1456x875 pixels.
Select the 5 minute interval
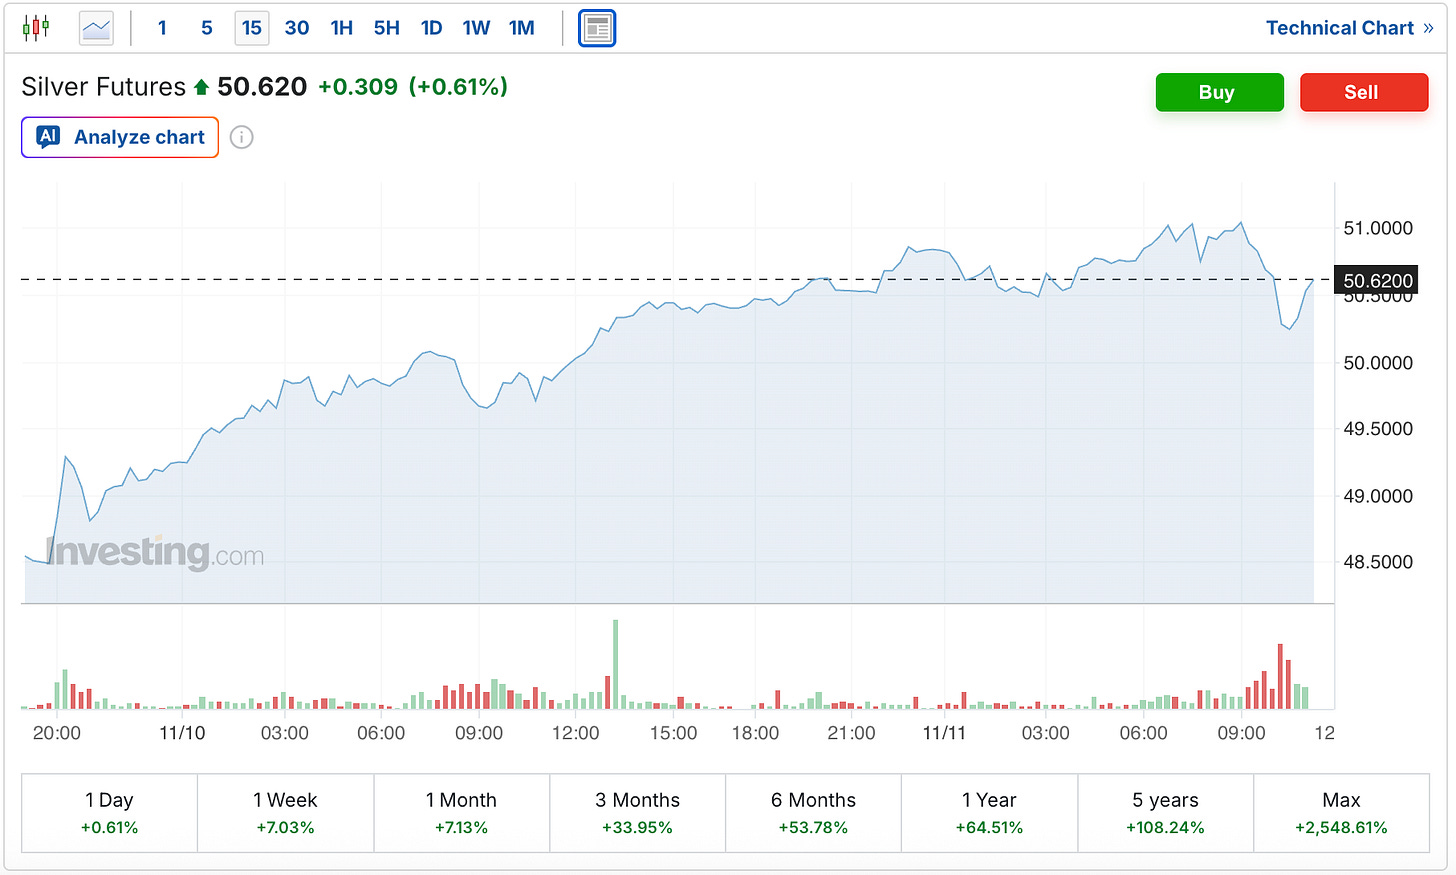tap(207, 28)
